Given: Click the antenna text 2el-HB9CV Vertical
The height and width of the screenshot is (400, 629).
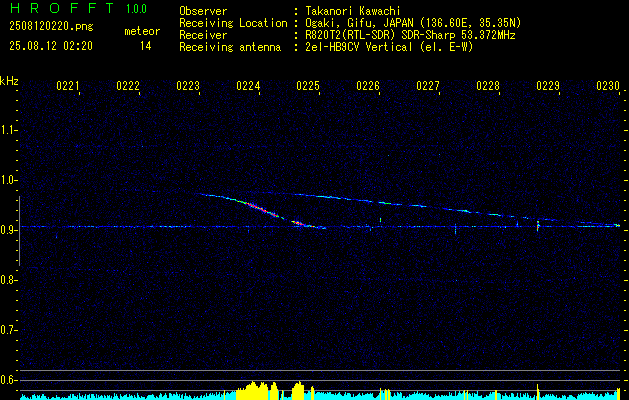Looking at the screenshot, I should [x=359, y=47].
